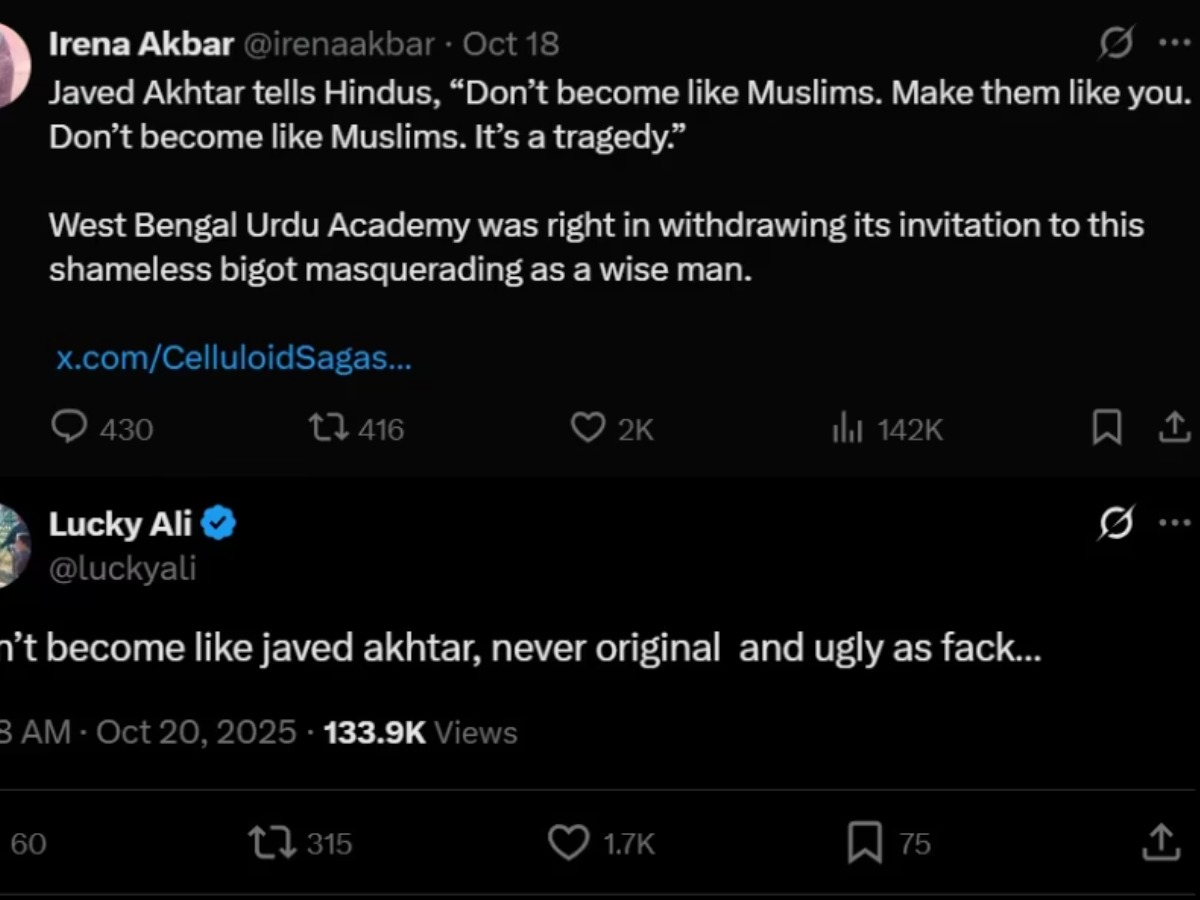The image size is (1200, 900).
Task: Bookmark Irena Akbar's tweet
Action: click(1107, 429)
